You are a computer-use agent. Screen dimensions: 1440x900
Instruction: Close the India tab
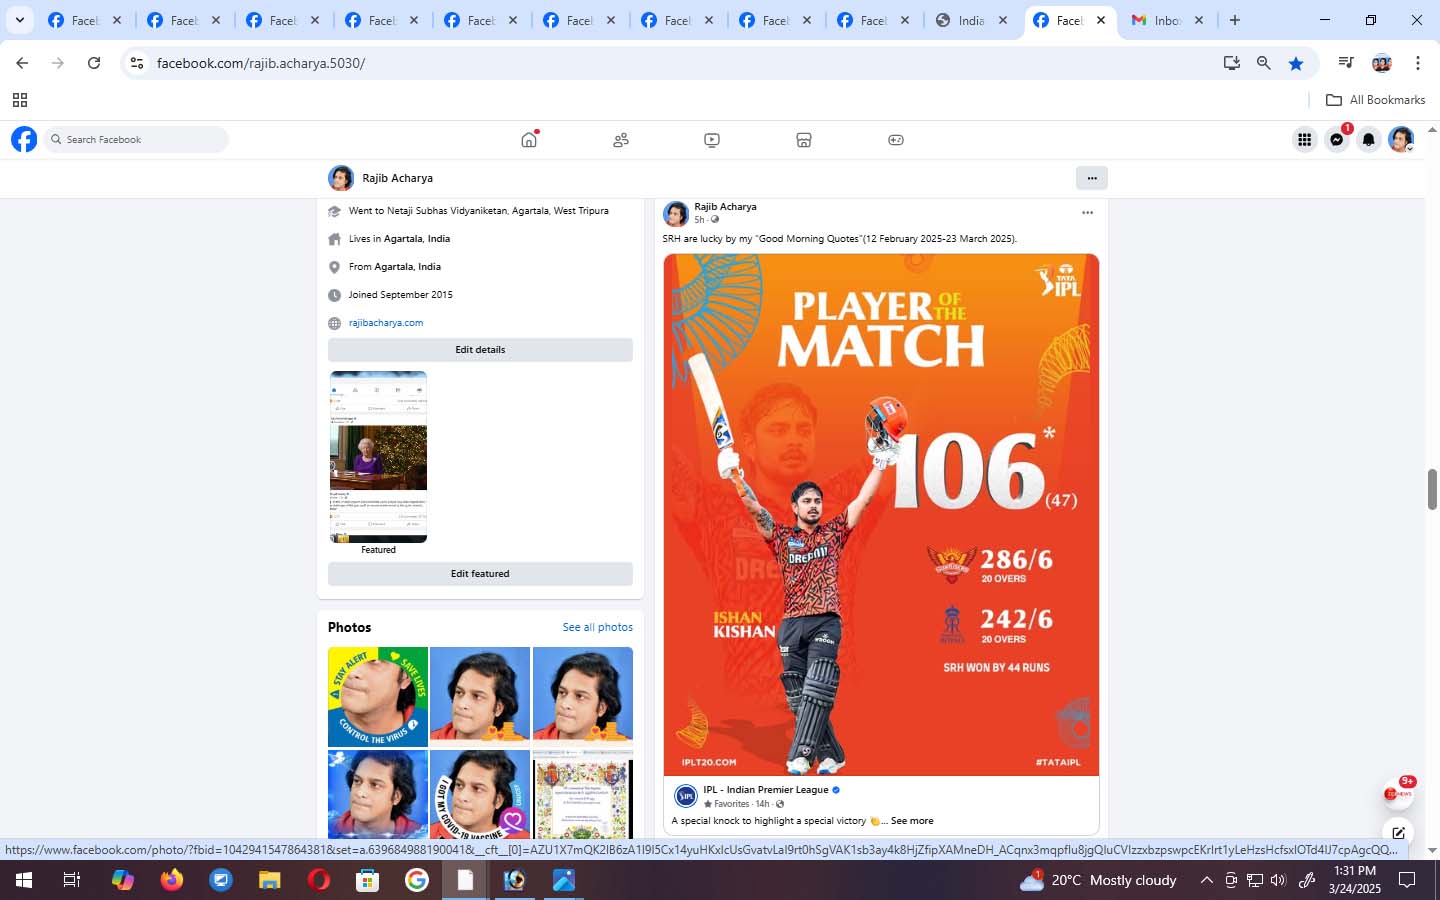(1003, 20)
